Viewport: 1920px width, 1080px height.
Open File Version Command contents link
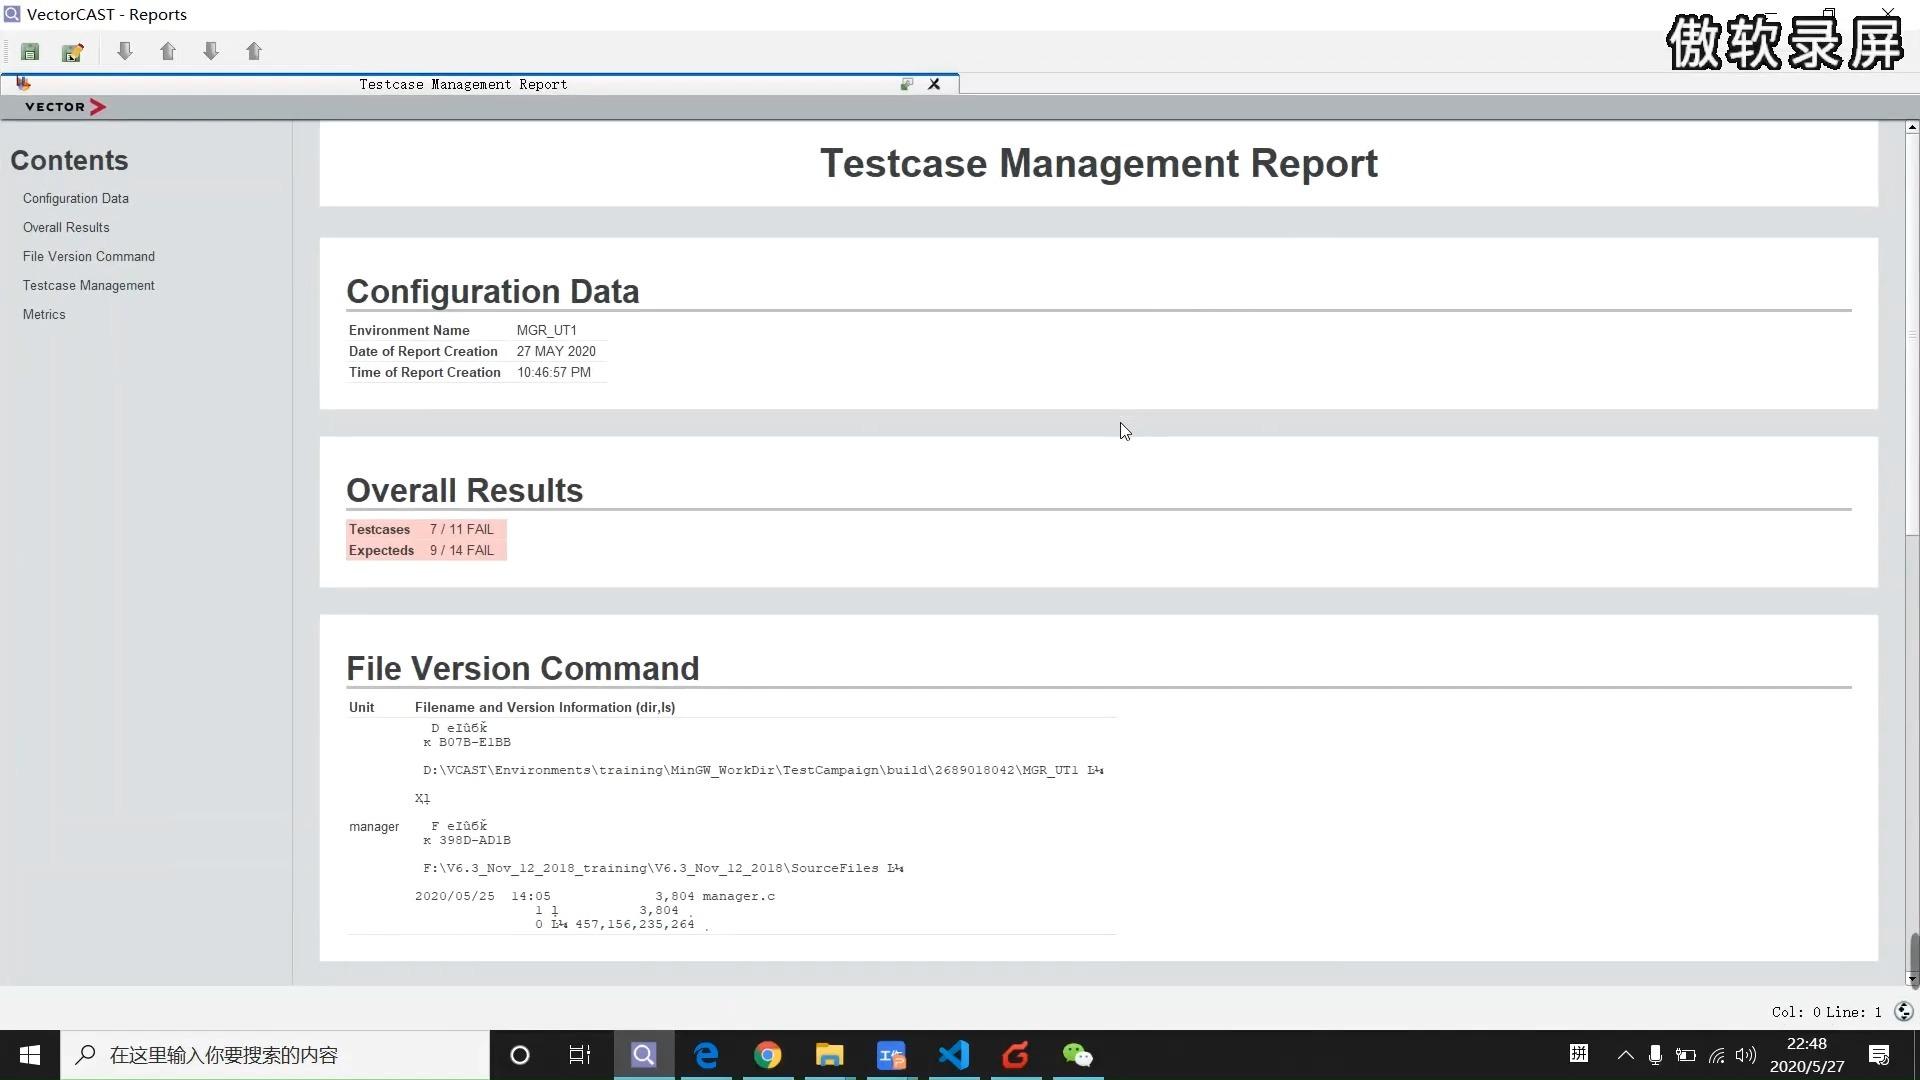[89, 257]
